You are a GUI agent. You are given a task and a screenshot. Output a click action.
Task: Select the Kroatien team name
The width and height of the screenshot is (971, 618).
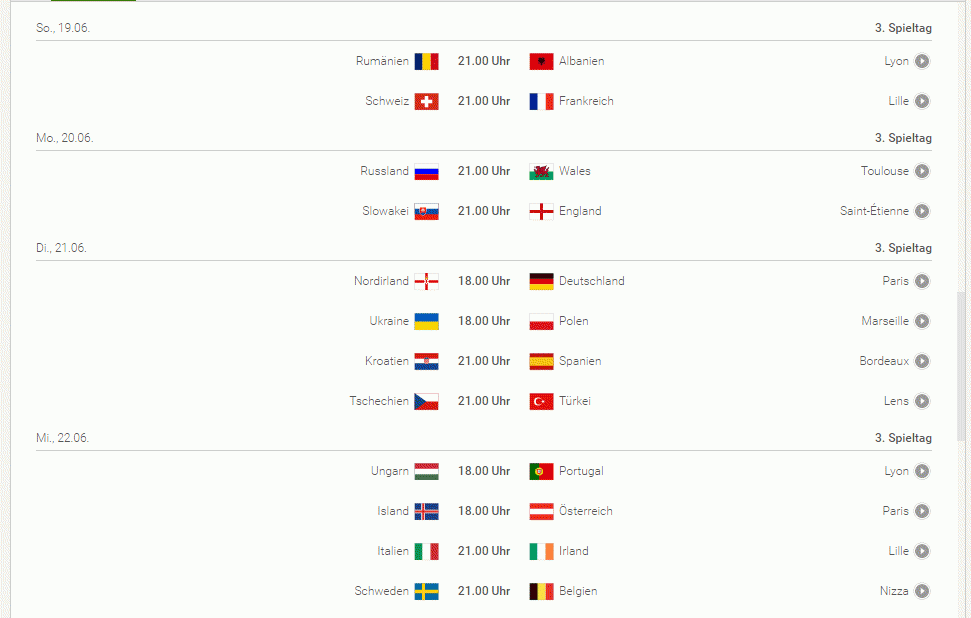pyautogui.click(x=387, y=361)
